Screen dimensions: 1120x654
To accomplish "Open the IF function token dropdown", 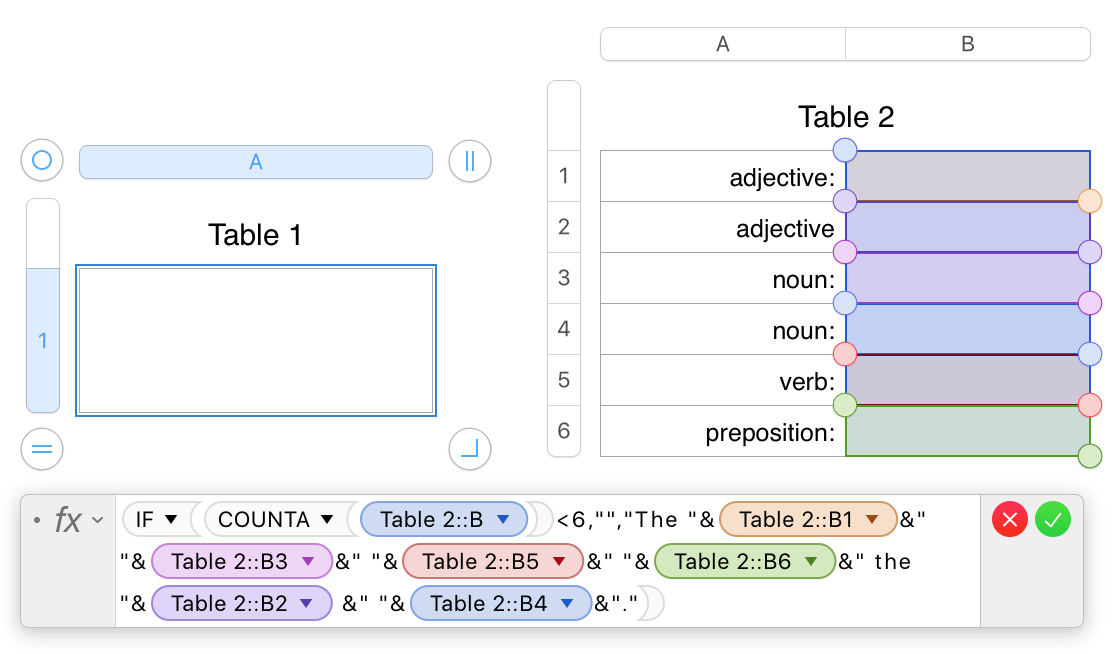I will 170,520.
